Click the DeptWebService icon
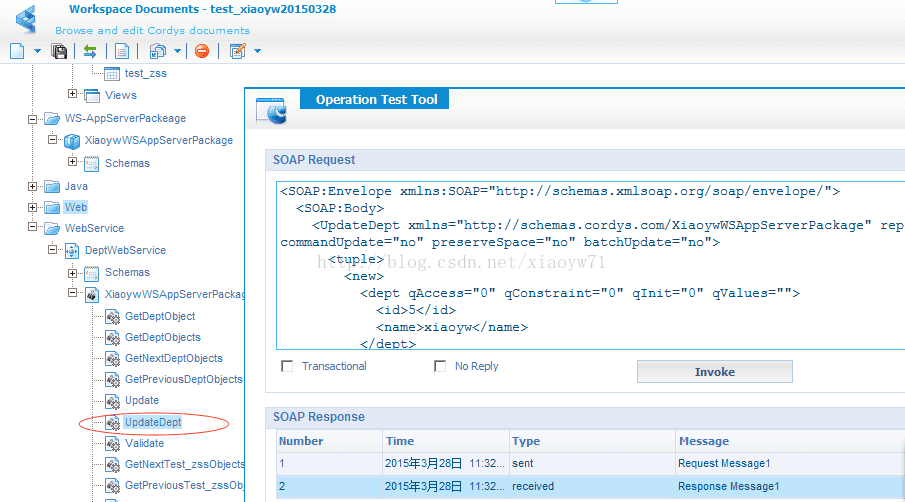905x502 pixels. pos(72,251)
